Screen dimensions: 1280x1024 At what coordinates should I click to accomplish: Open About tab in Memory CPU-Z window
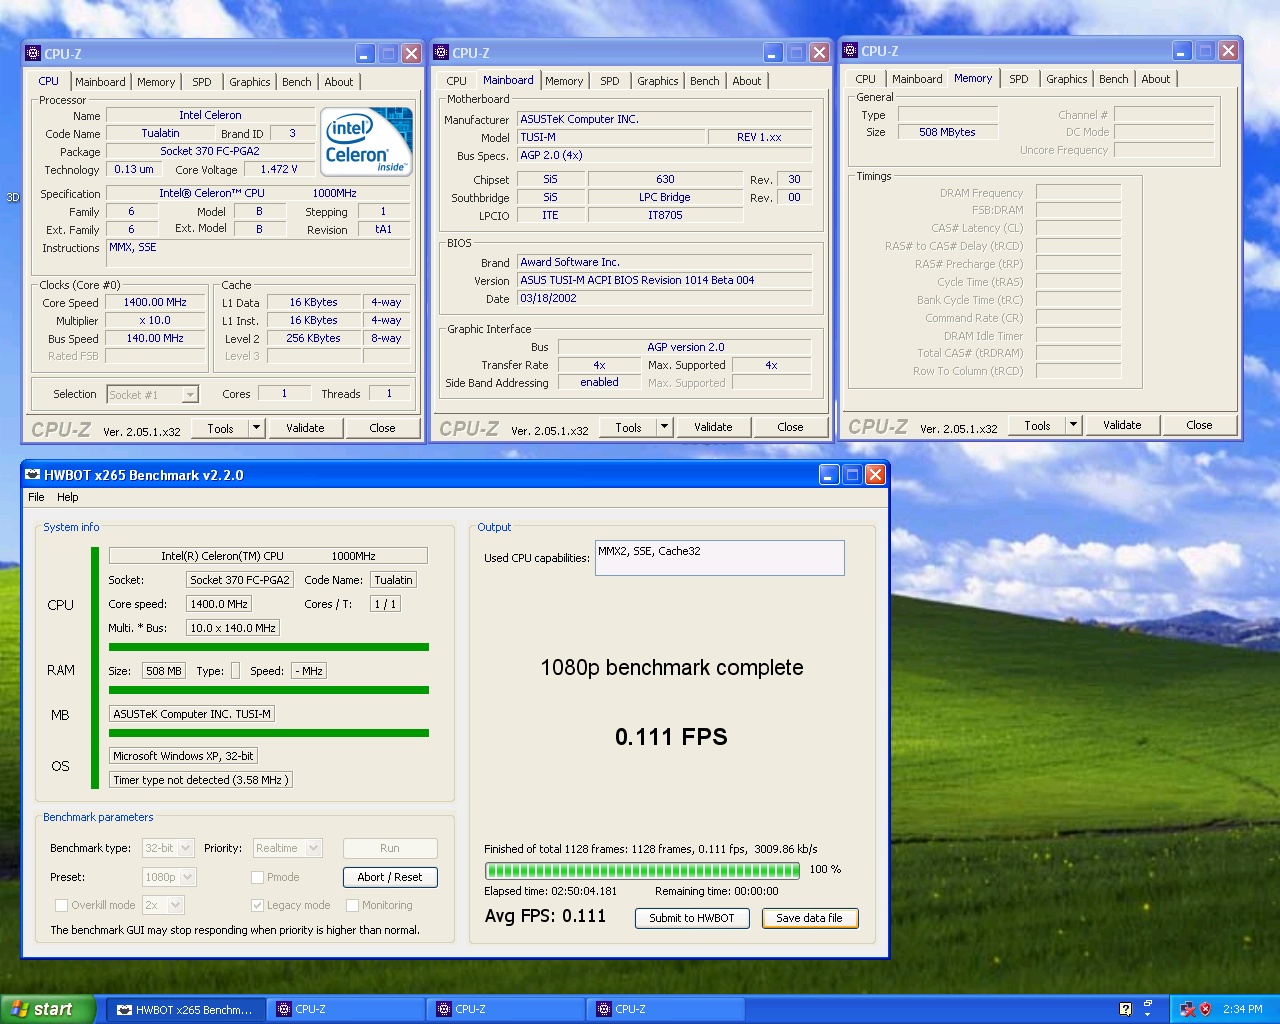point(1155,79)
